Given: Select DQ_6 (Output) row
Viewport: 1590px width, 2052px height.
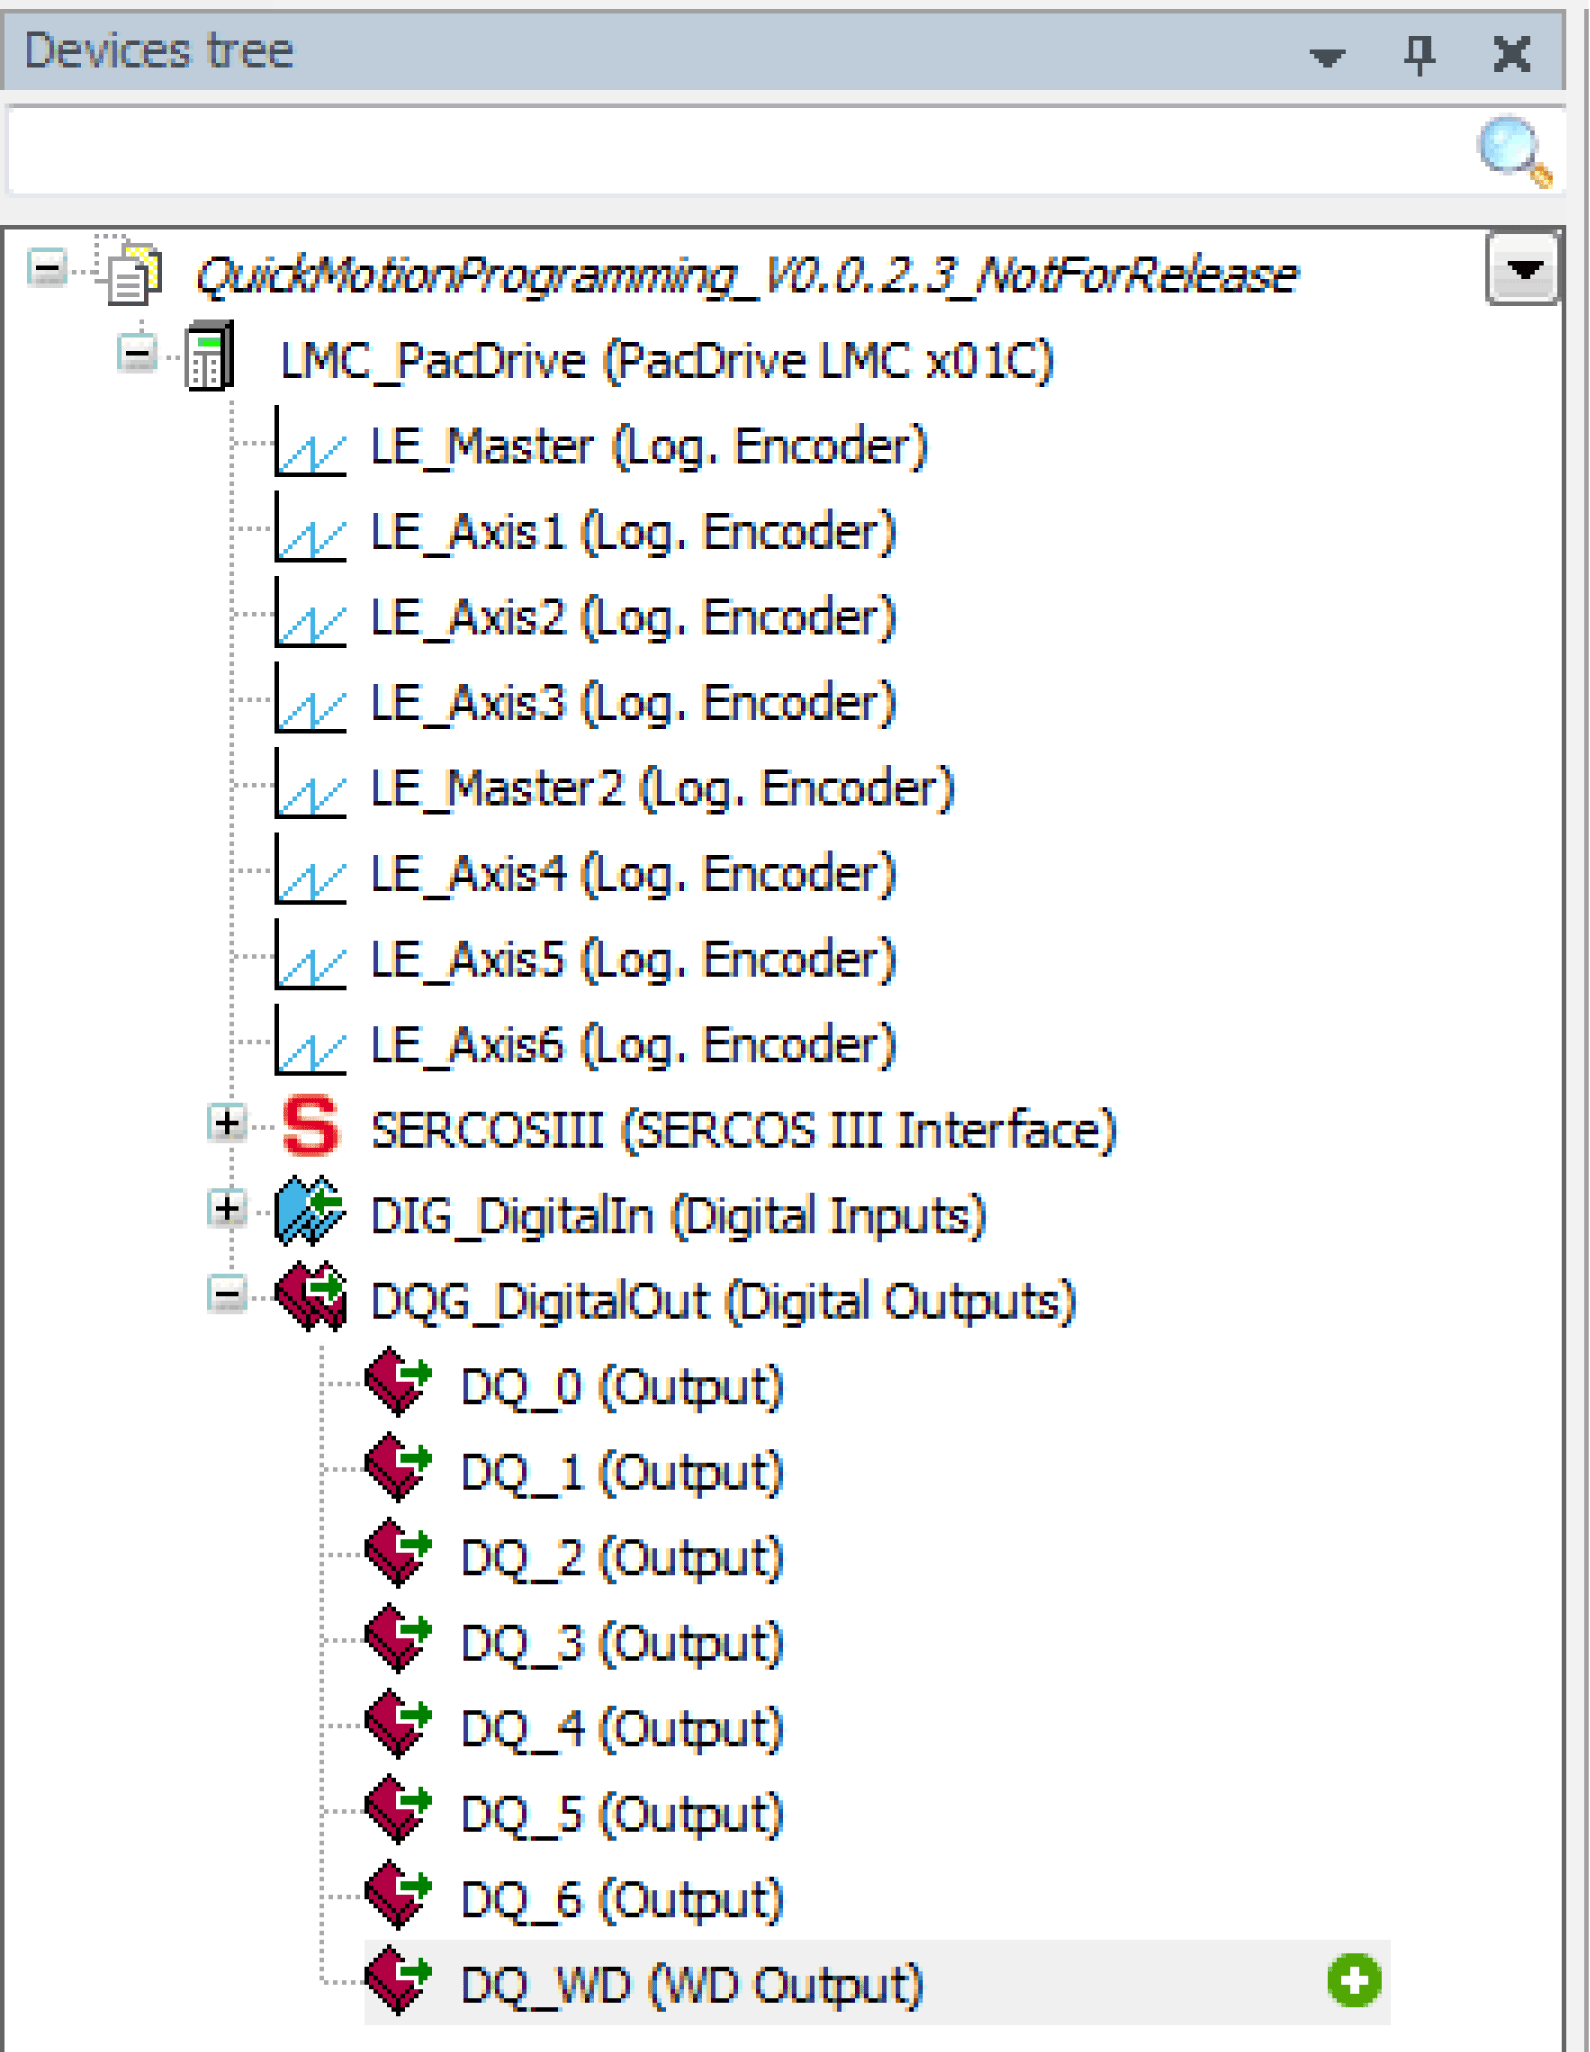Looking at the screenshot, I should (x=622, y=1900).
